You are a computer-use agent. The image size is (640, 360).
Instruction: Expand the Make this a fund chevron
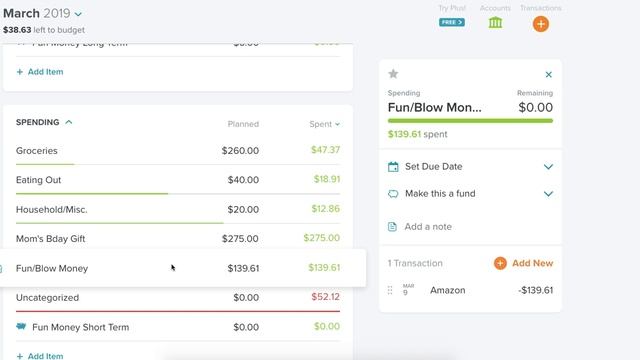(548, 194)
